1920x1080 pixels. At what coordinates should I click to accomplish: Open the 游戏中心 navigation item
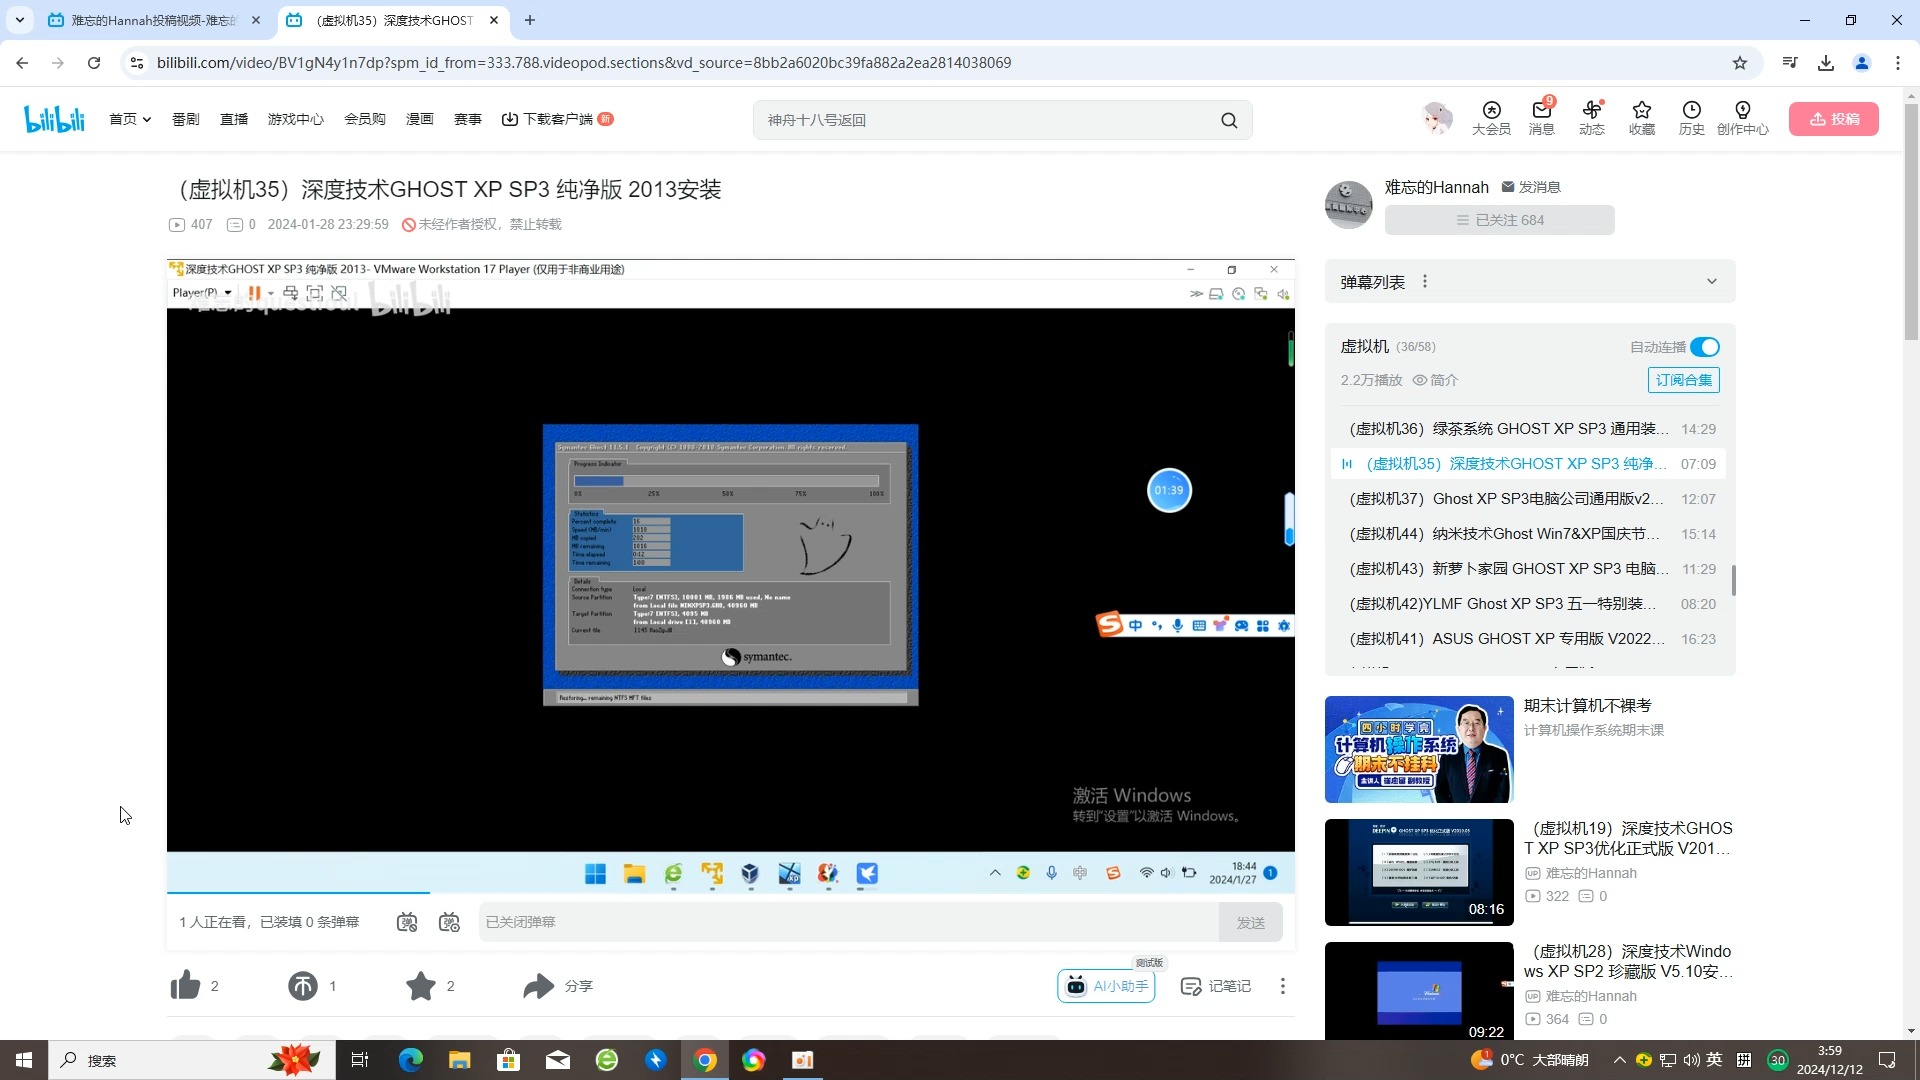(295, 119)
